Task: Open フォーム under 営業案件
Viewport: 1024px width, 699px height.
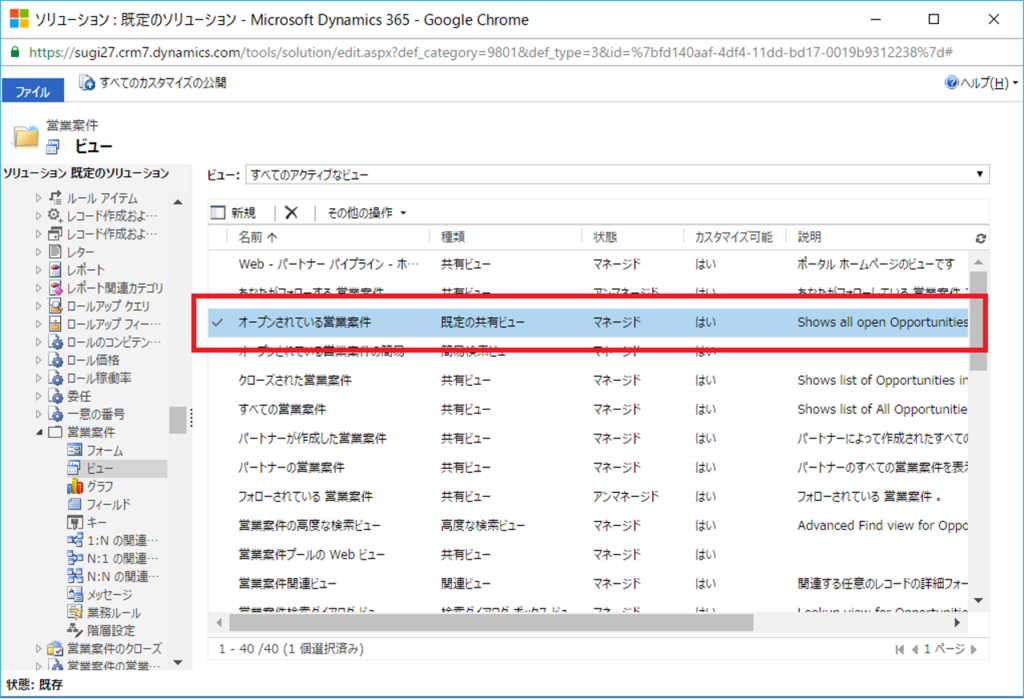Action: (95, 450)
